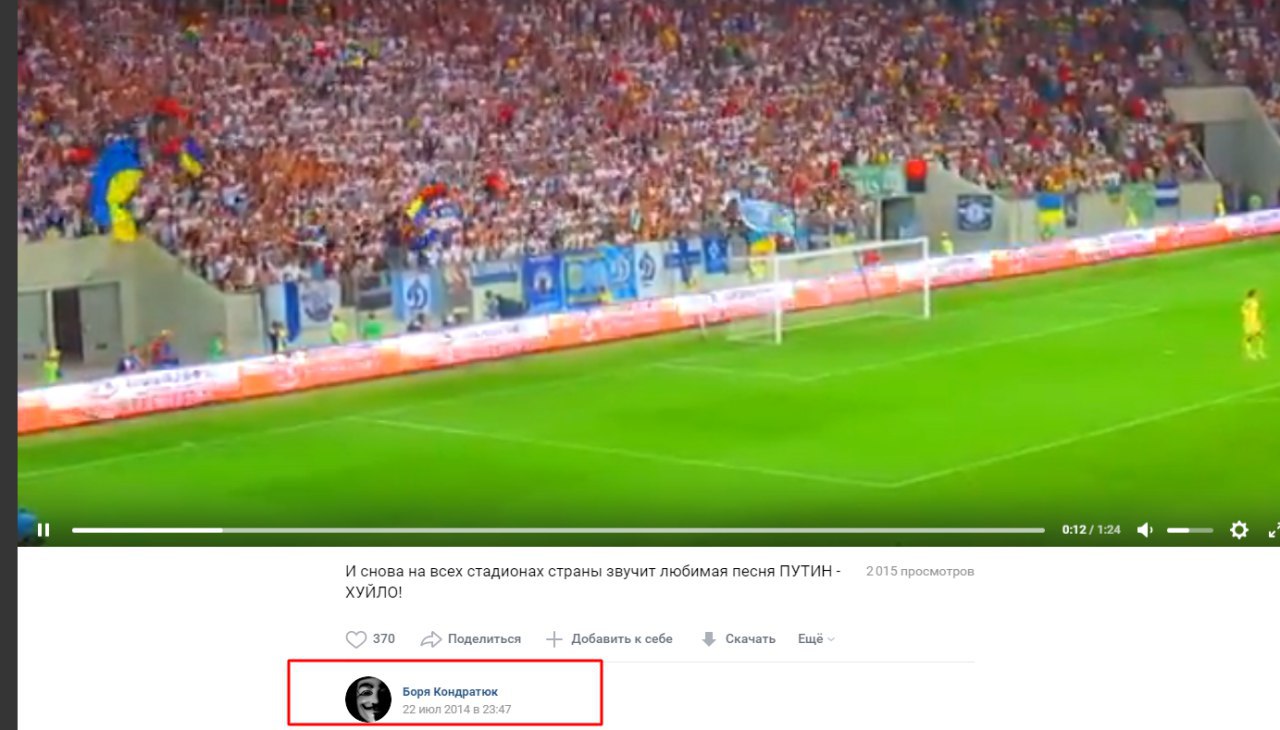This screenshot has height=730, width=1280.
Task: Download the video via Скачать
Action: pyautogui.click(x=750, y=639)
